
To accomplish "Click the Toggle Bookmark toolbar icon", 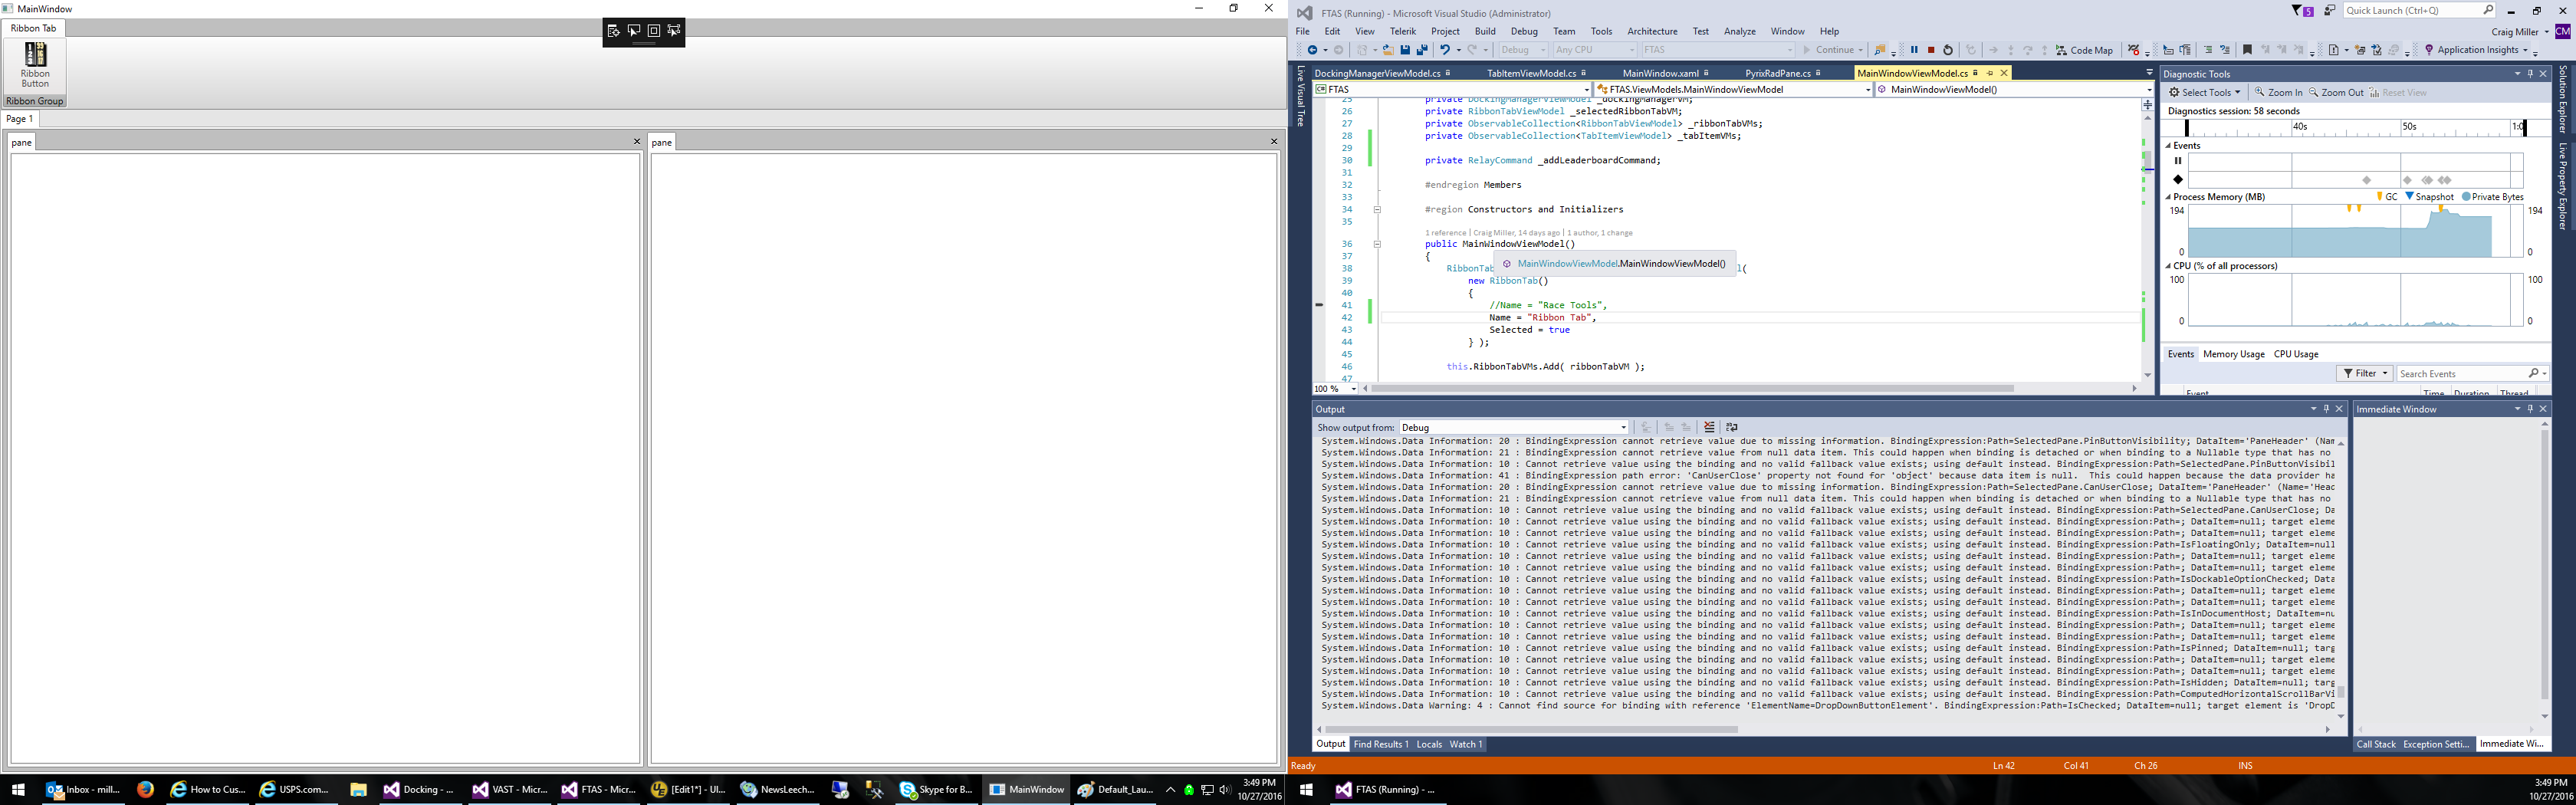I will 2247,50.
